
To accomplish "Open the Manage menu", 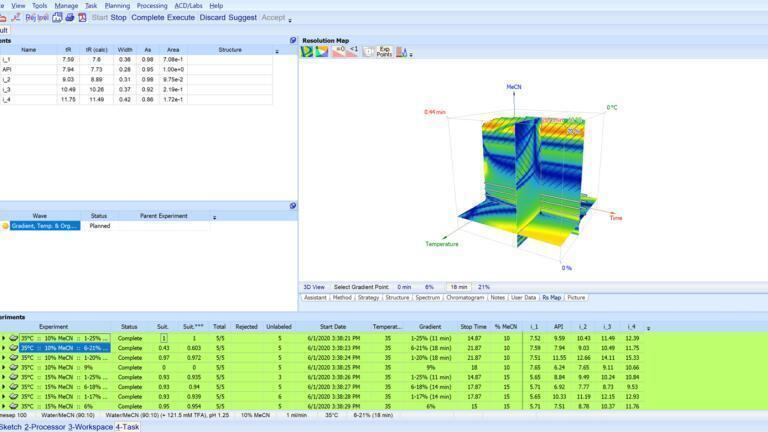I will coord(66,5).
